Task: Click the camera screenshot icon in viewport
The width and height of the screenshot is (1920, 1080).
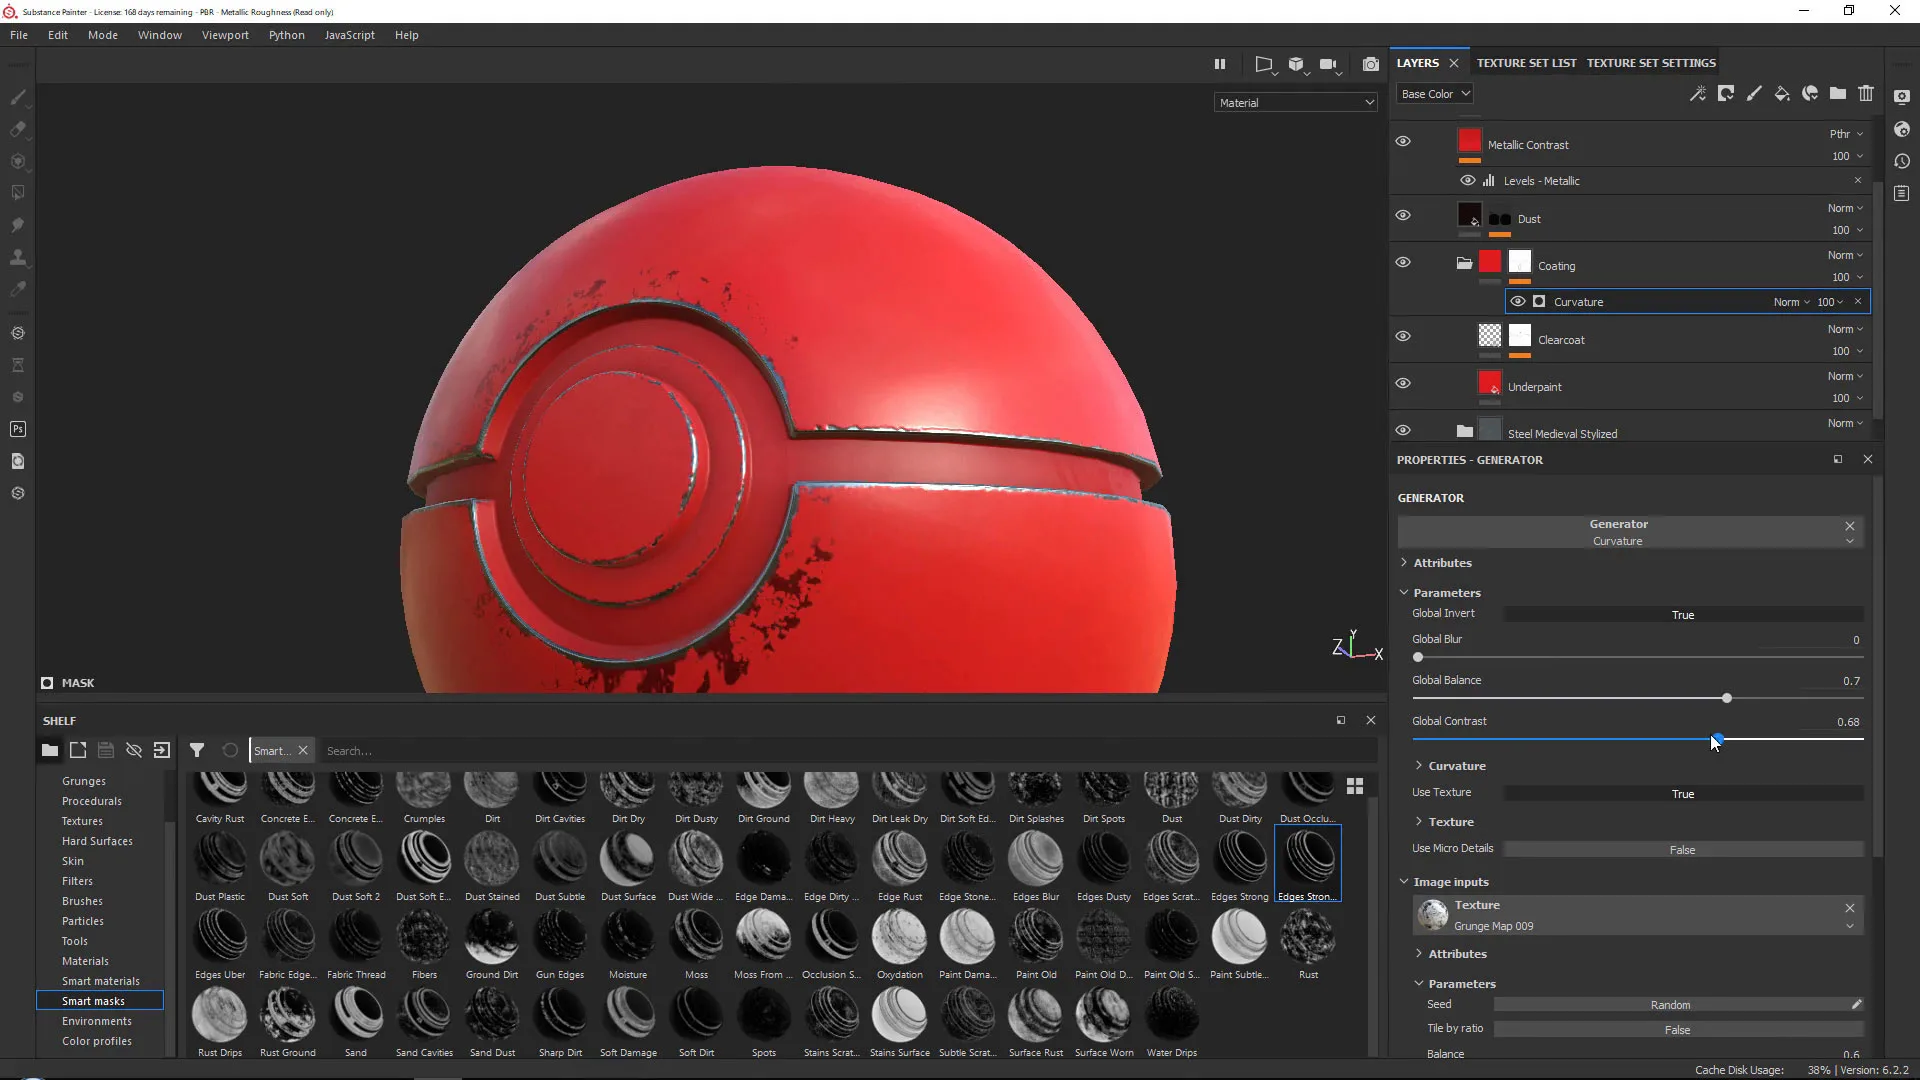Action: coord(1371,64)
